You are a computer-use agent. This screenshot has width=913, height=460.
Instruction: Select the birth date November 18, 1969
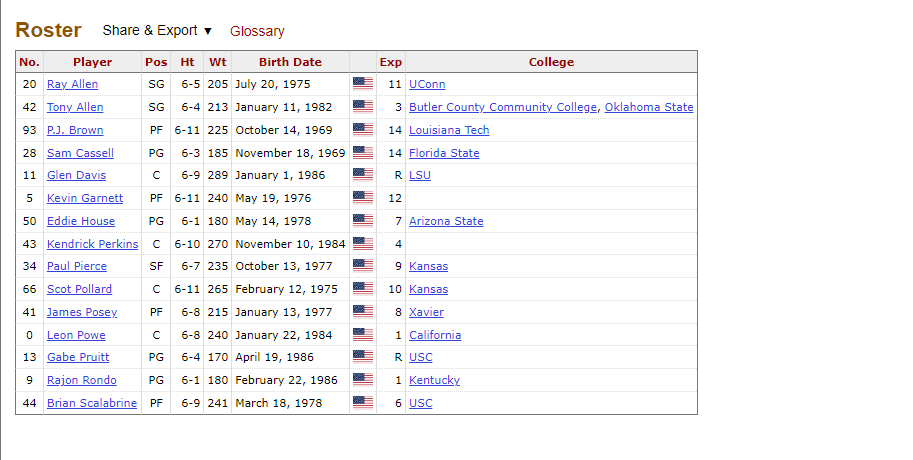click(290, 153)
